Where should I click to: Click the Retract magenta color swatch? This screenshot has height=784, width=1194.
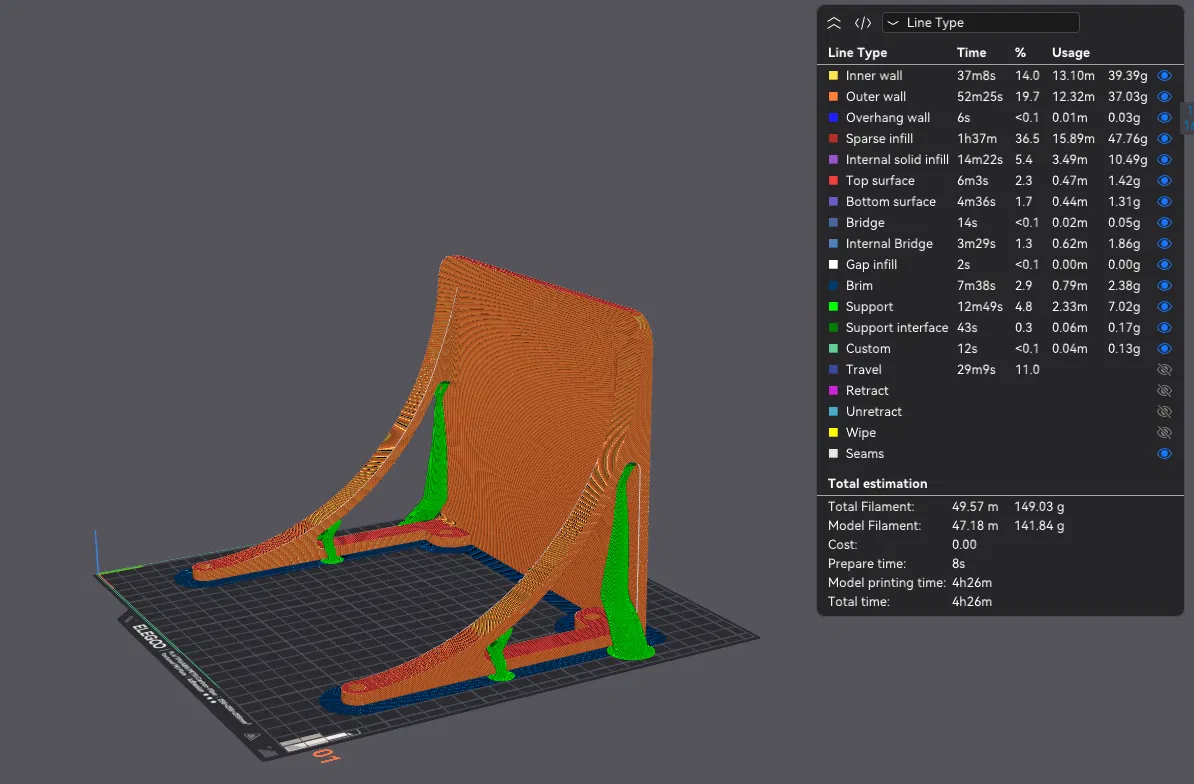(x=833, y=390)
